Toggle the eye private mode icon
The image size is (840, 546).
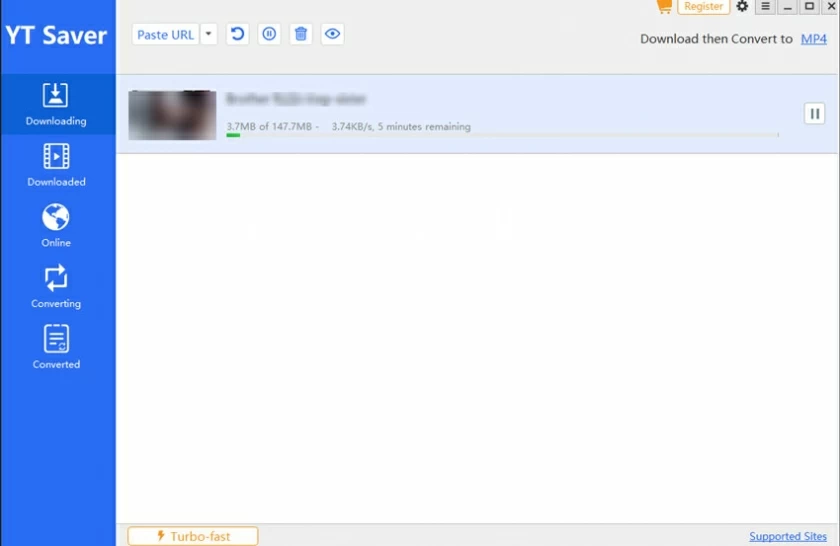[x=333, y=34]
